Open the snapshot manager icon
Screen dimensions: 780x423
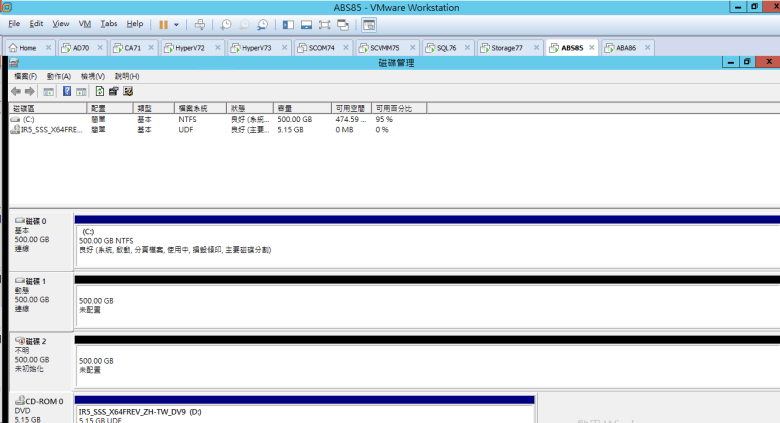pyautogui.click(x=262, y=24)
